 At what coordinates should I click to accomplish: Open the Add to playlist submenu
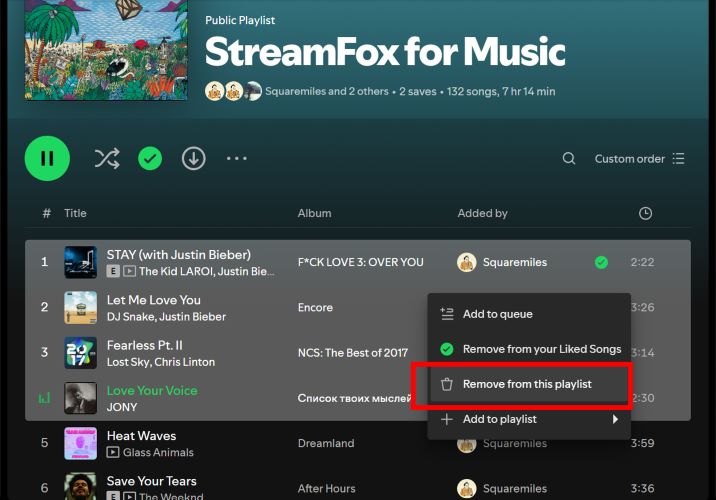click(529, 419)
